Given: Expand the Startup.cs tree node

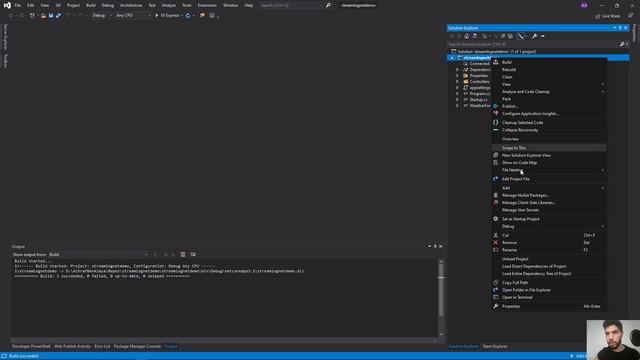Looking at the screenshot, I should 457,100.
